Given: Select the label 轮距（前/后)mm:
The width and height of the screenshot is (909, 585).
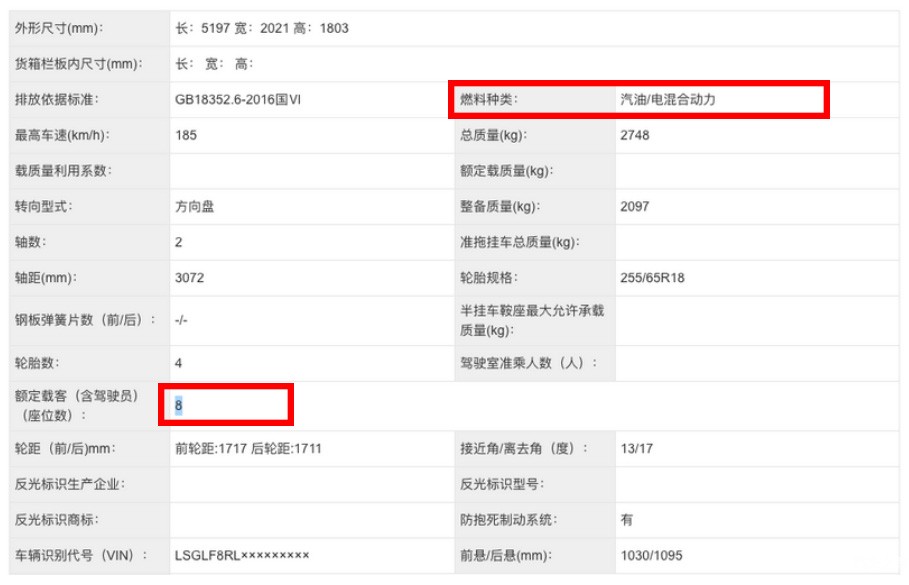Looking at the screenshot, I should (66, 449).
